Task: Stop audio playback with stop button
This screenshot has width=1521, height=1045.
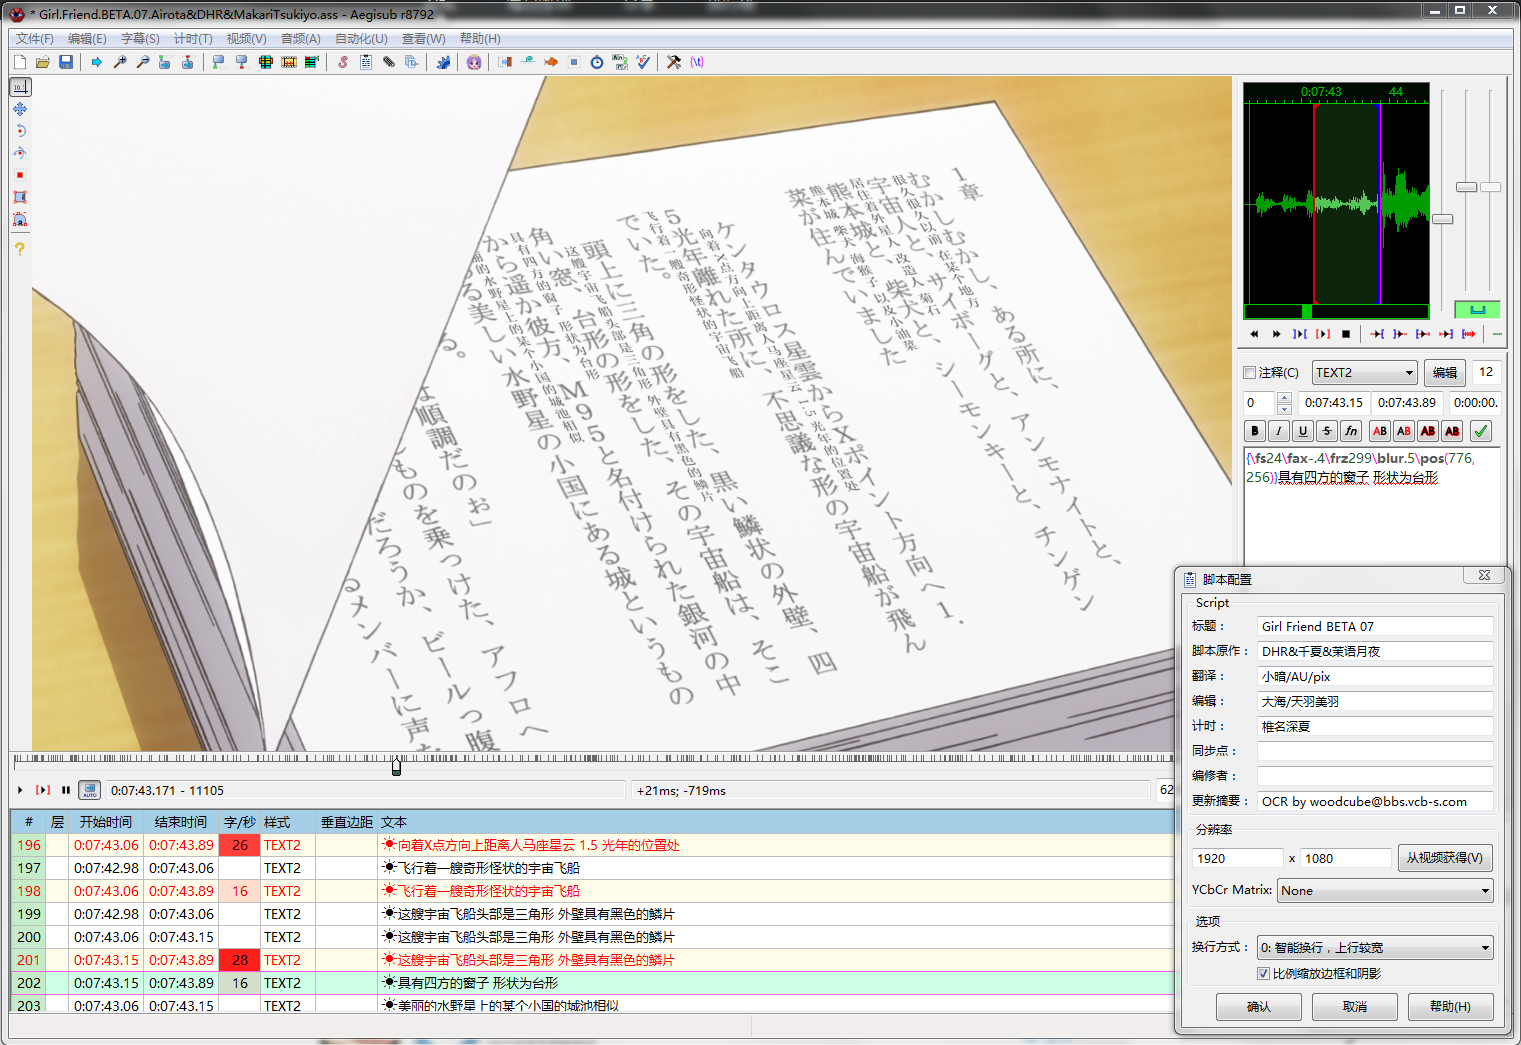Action: 1346,334
